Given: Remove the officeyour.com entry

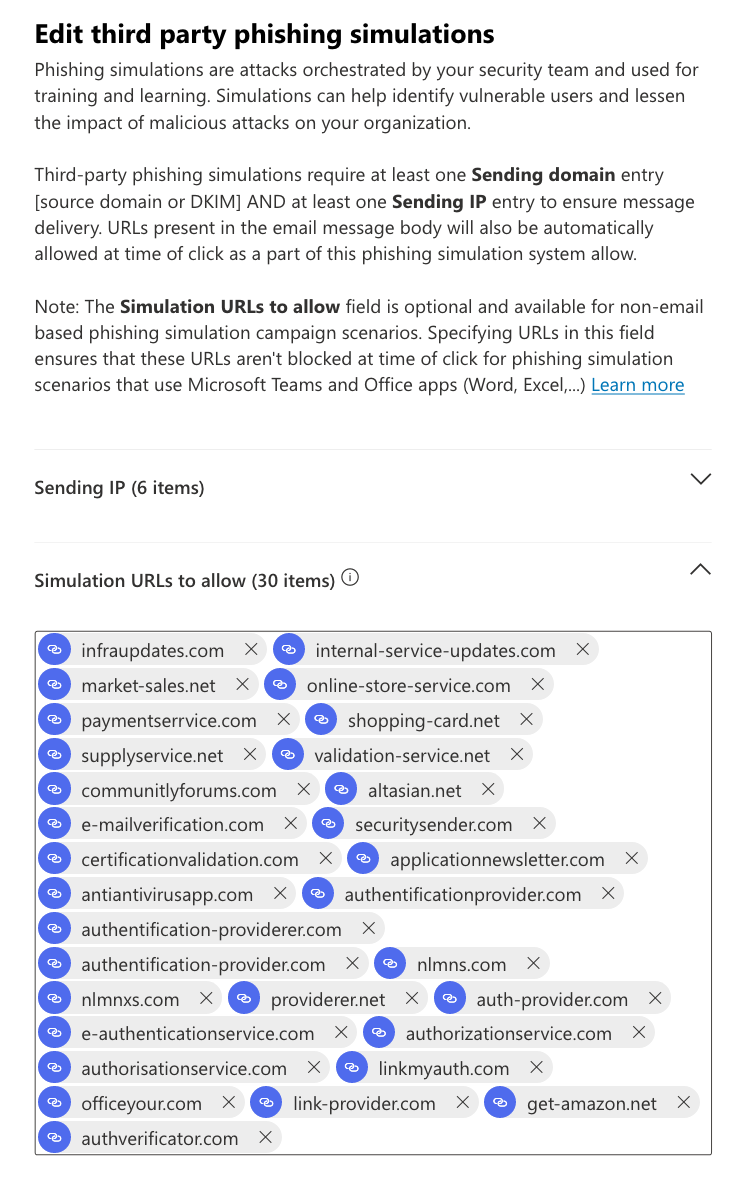Looking at the screenshot, I should click(229, 1103).
